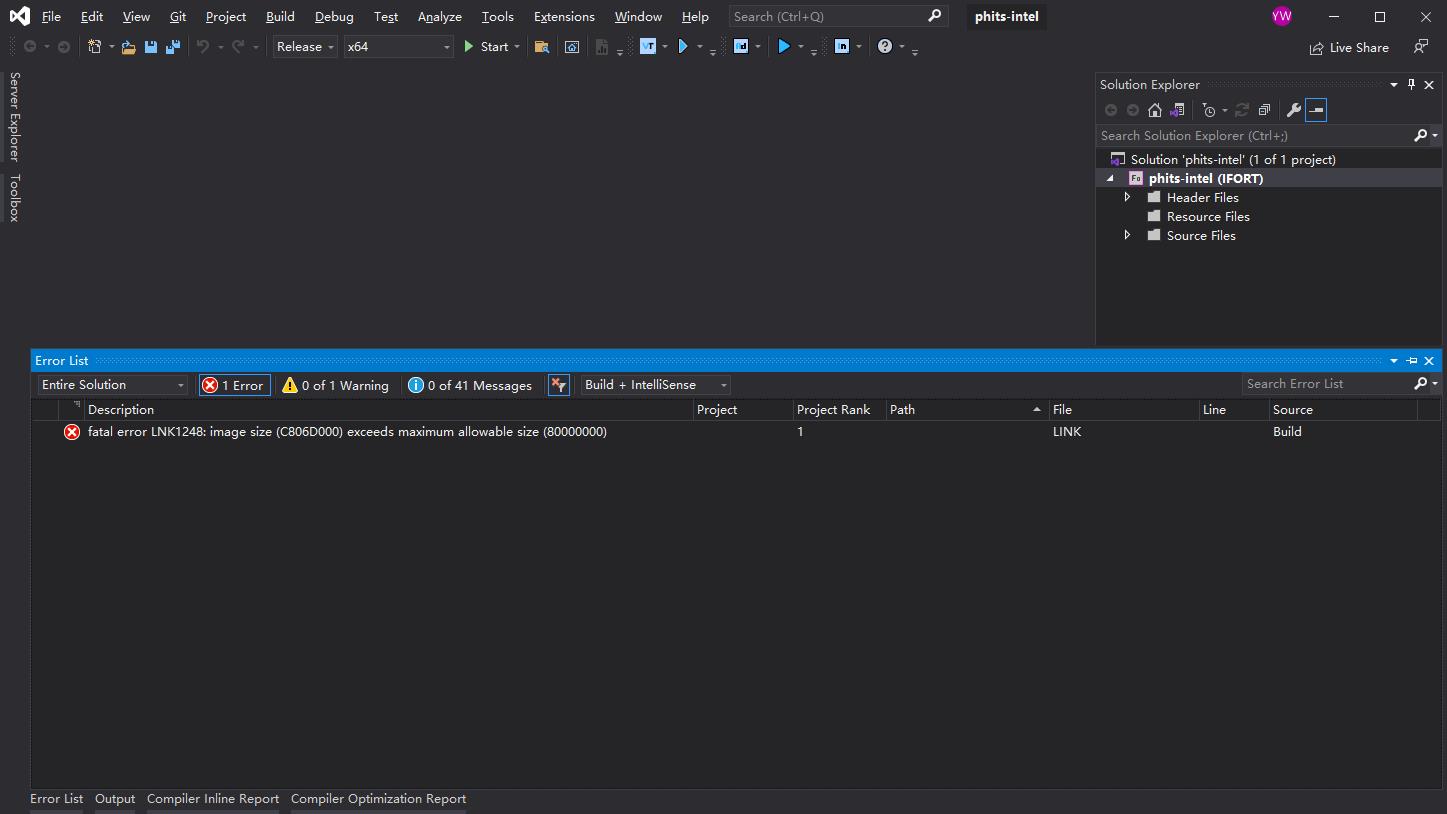Click the Pending Changes Filter clock icon
This screenshot has width=1447, height=814.
pyautogui.click(x=1209, y=110)
